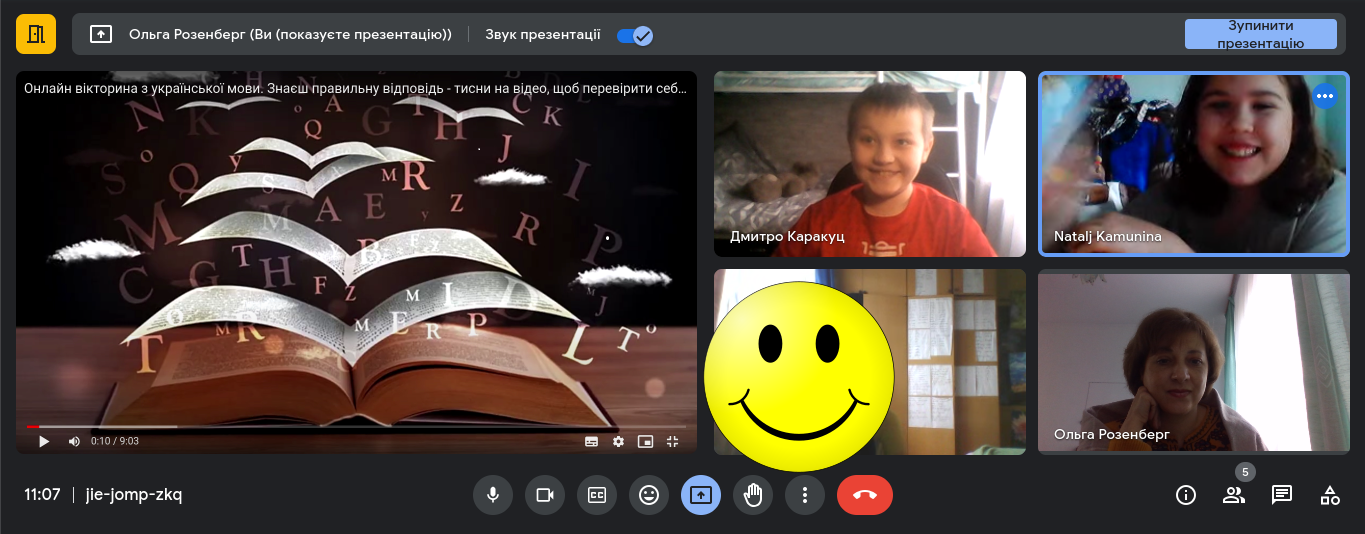Click the present screen icon
The image size is (1365, 534).
(701, 495)
